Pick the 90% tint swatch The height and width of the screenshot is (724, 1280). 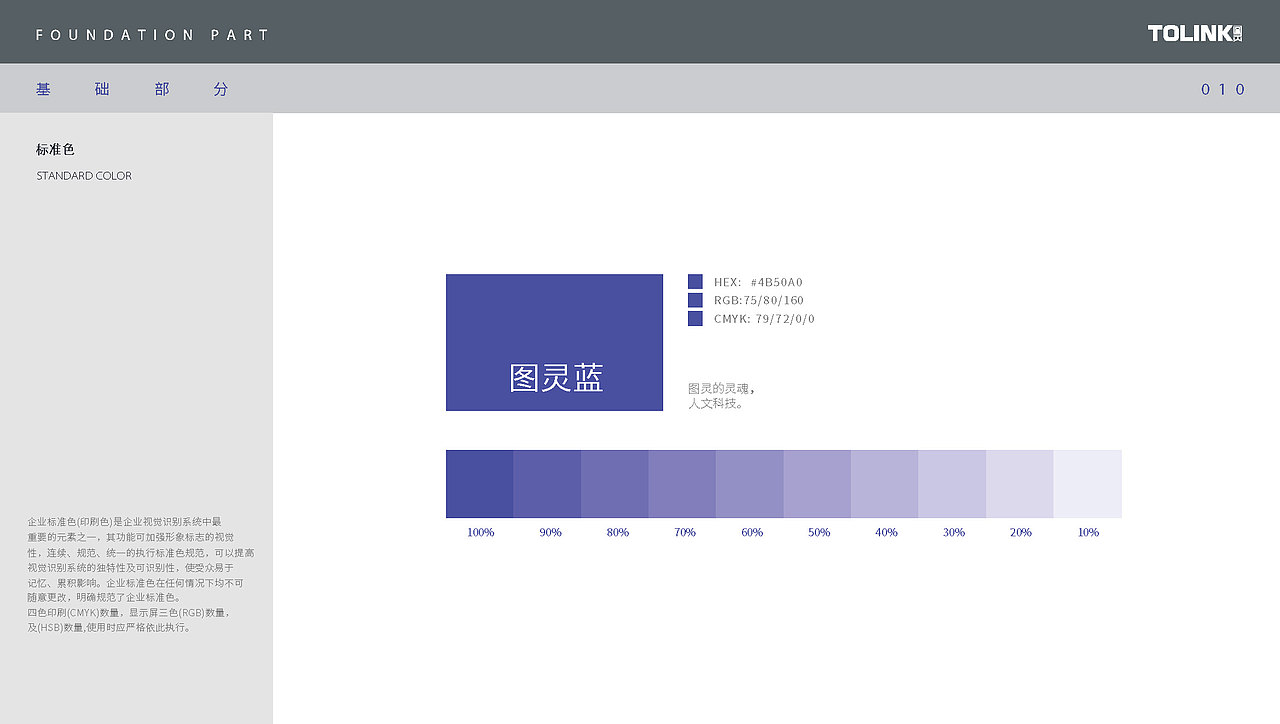(547, 484)
